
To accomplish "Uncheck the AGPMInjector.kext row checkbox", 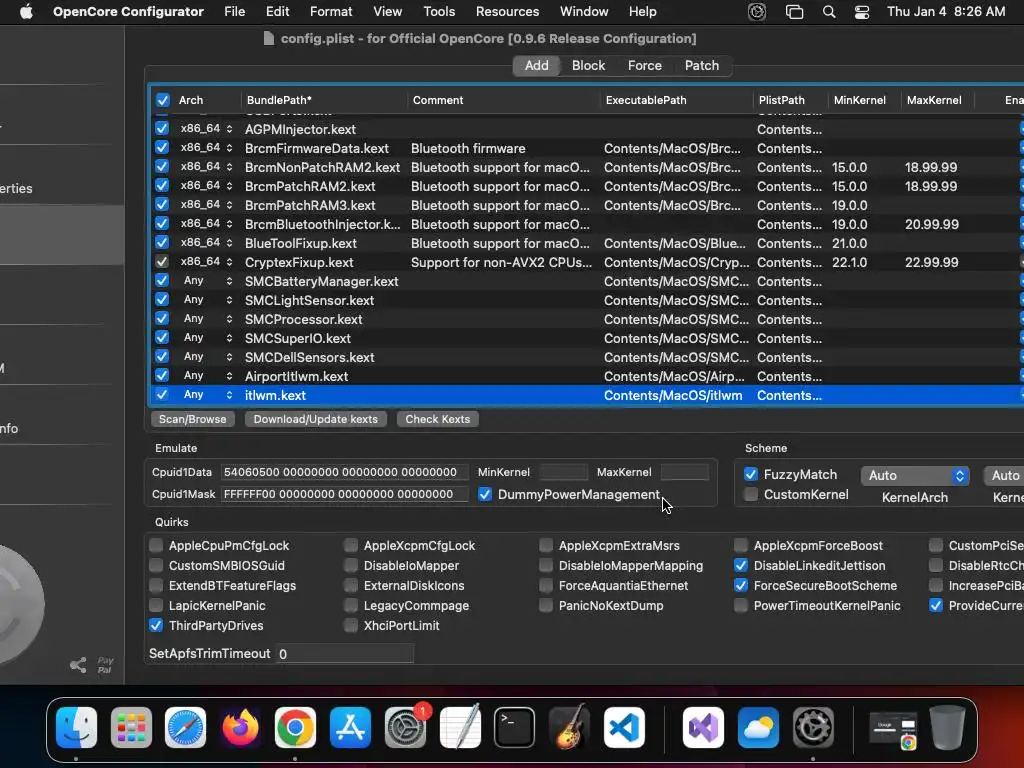I will coord(162,129).
